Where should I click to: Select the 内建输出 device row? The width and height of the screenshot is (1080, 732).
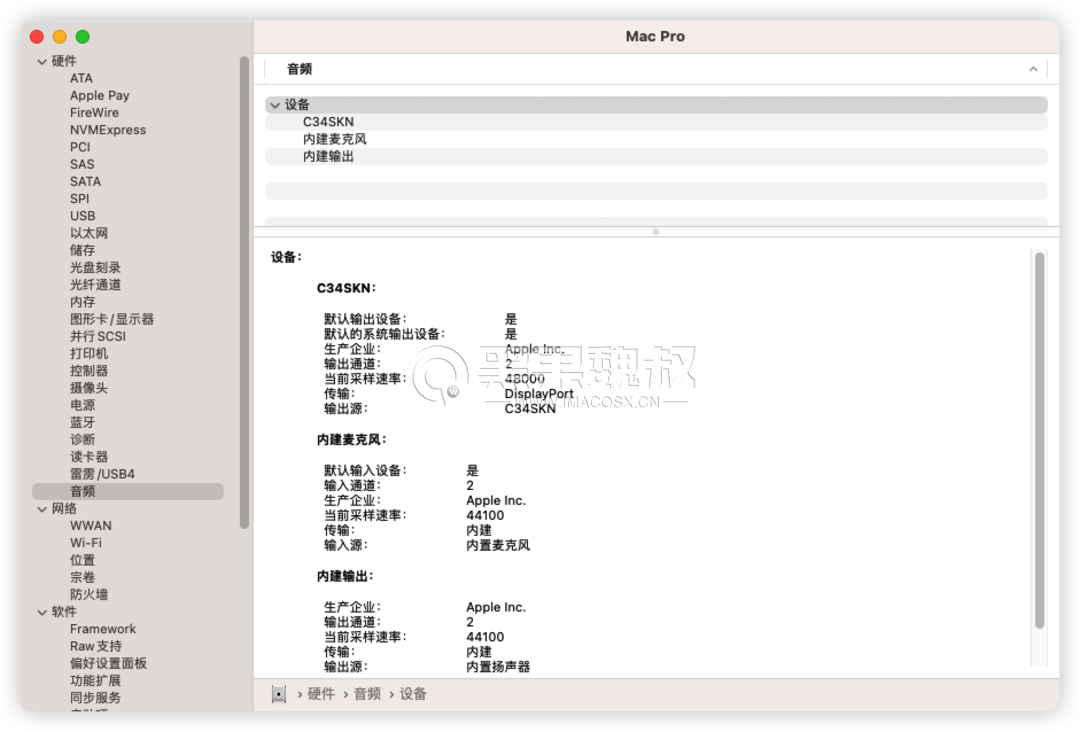[656, 156]
